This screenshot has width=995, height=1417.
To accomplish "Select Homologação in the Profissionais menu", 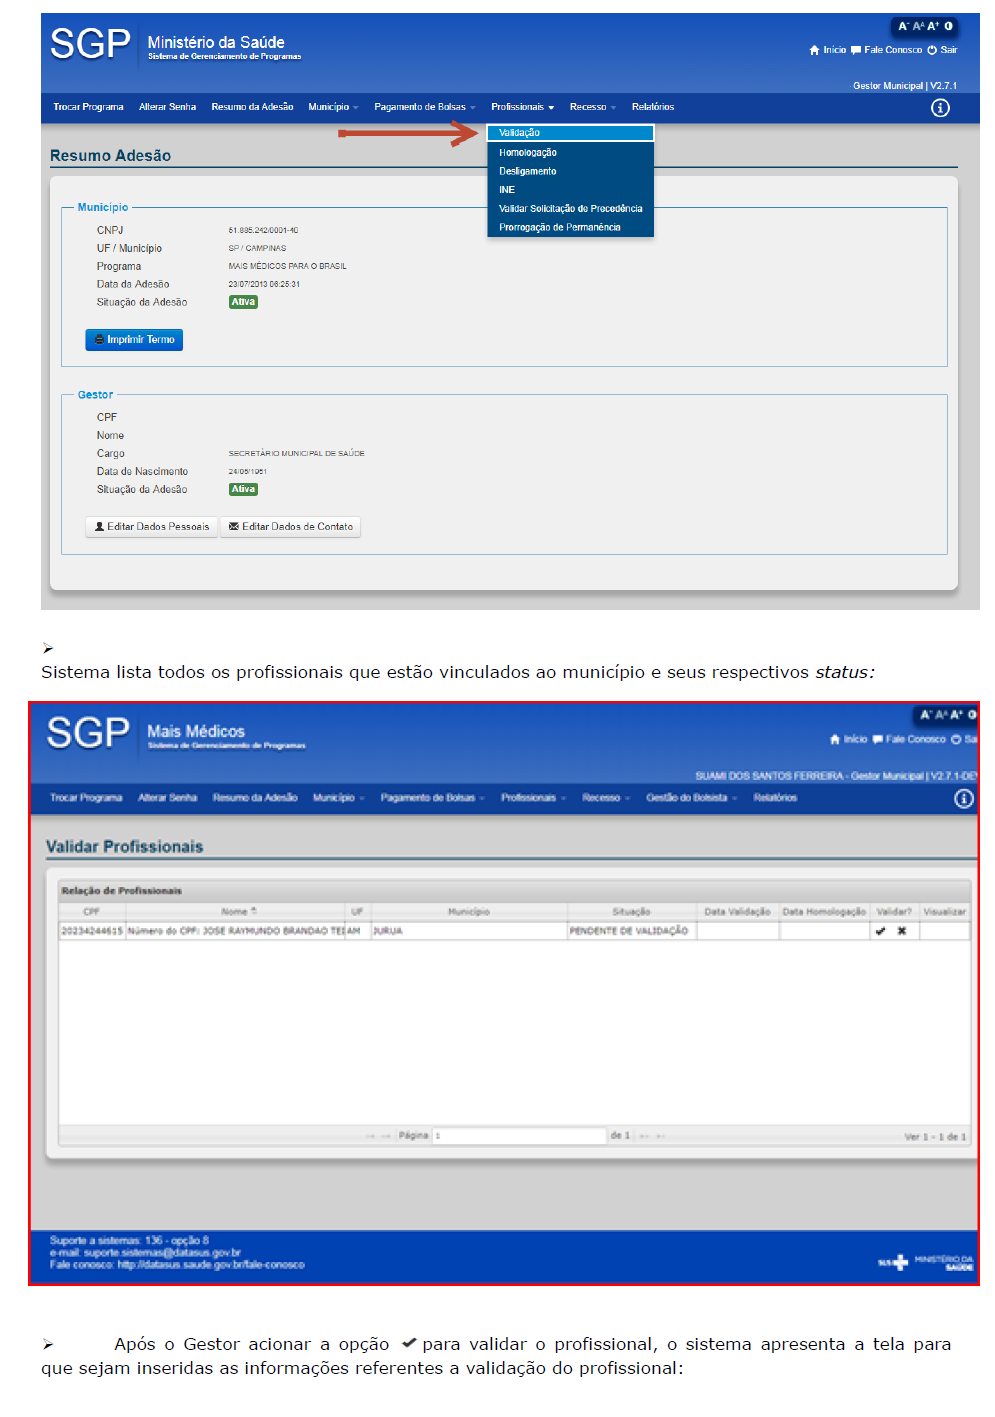I will click(x=570, y=153).
